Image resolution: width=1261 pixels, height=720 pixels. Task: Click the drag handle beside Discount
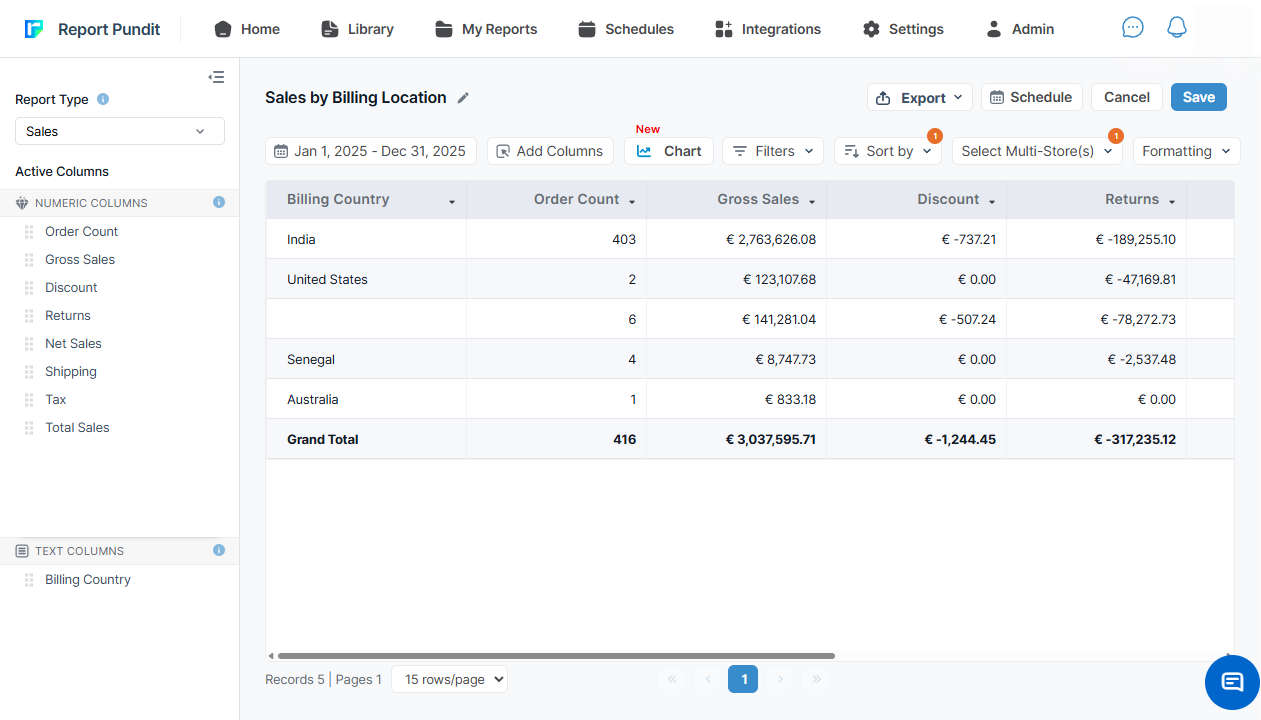click(x=29, y=287)
